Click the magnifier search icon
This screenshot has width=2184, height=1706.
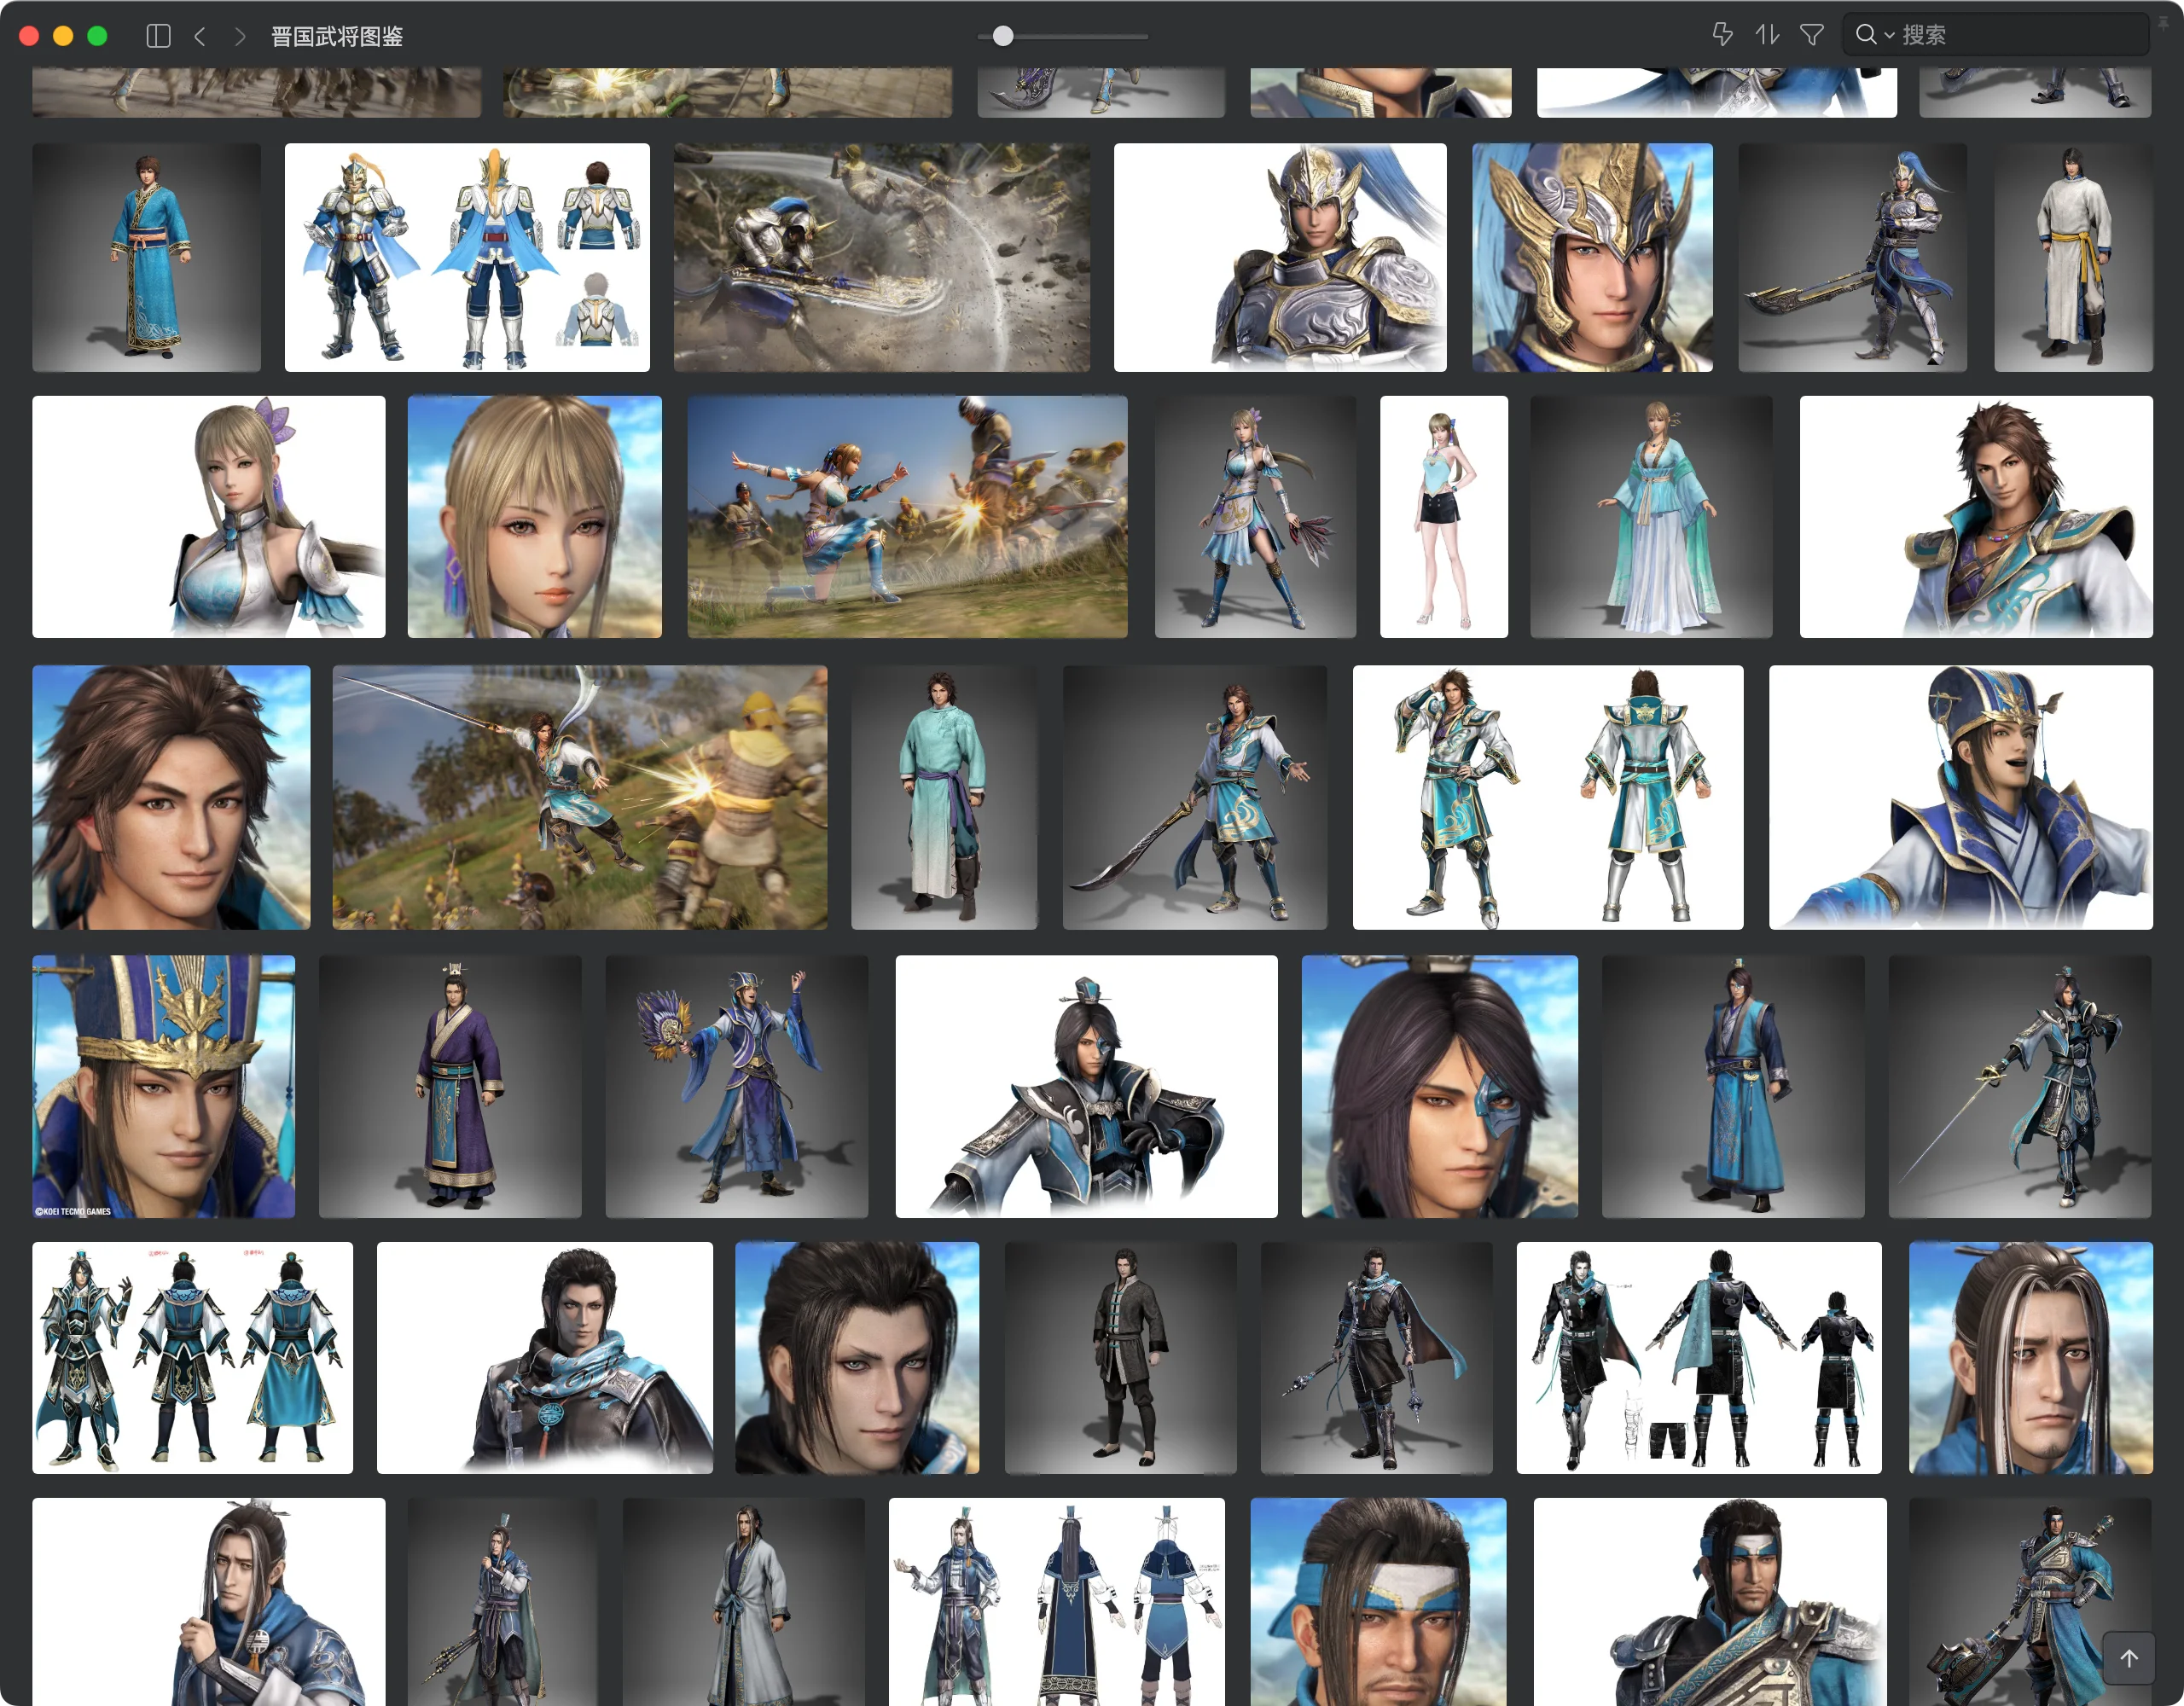[x=1865, y=34]
